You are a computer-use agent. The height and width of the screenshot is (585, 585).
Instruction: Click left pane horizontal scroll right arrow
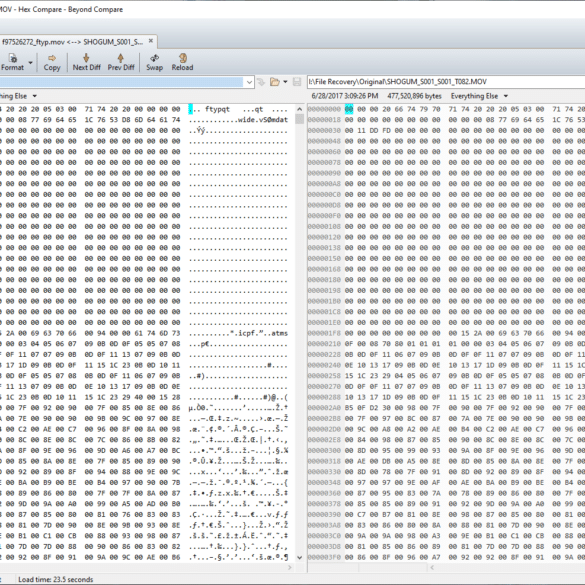[291, 567]
